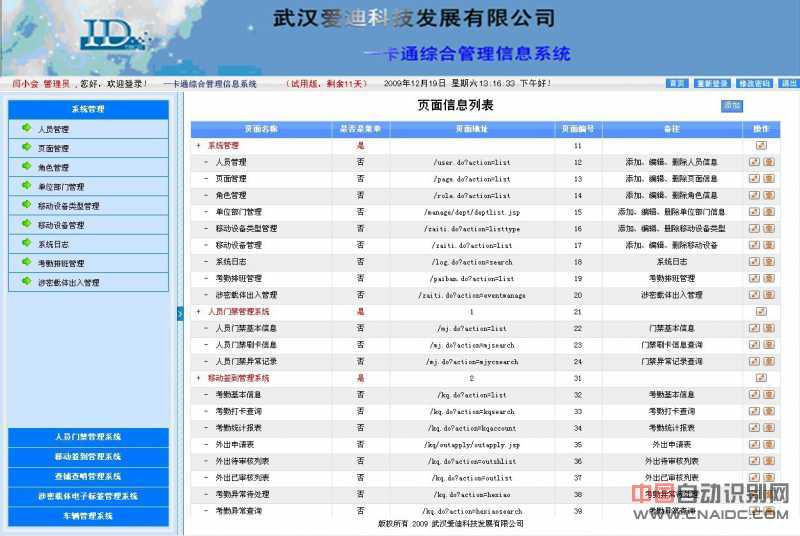Viewport: 800px width, 536px height.
Task: Click the 考勤打卡查询 page name cell
Action: (x=238, y=411)
